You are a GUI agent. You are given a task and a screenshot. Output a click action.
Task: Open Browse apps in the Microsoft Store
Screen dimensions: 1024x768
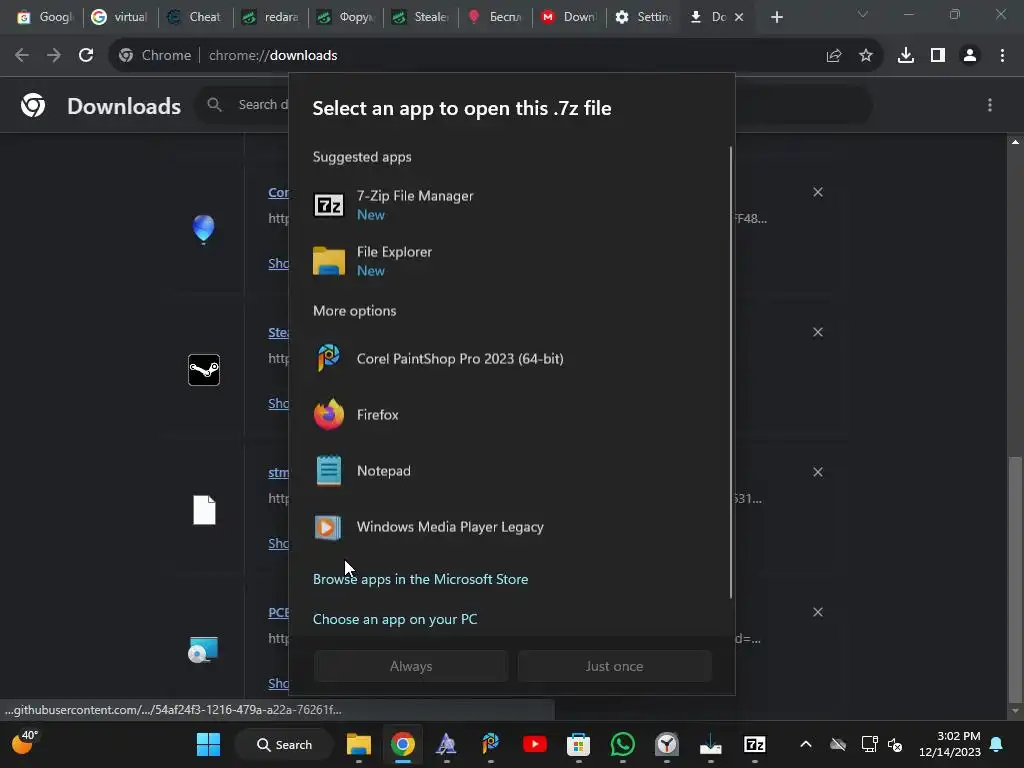(x=421, y=579)
